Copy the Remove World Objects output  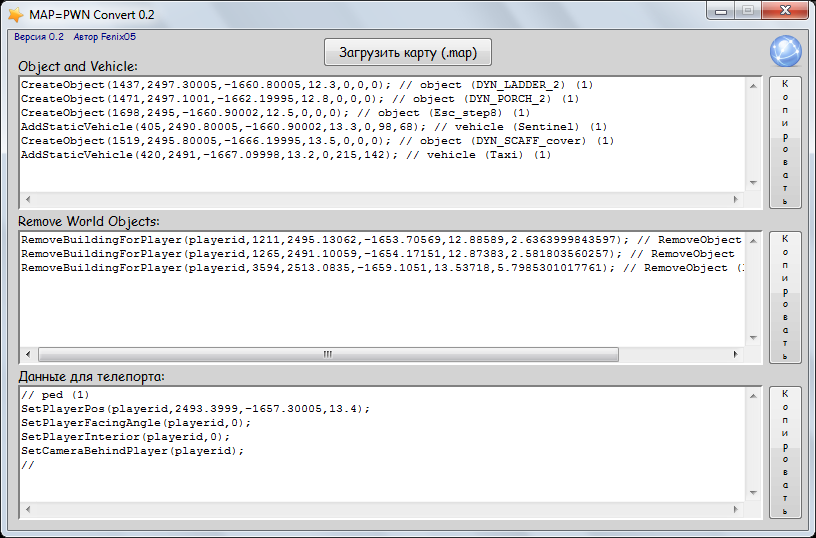785,297
